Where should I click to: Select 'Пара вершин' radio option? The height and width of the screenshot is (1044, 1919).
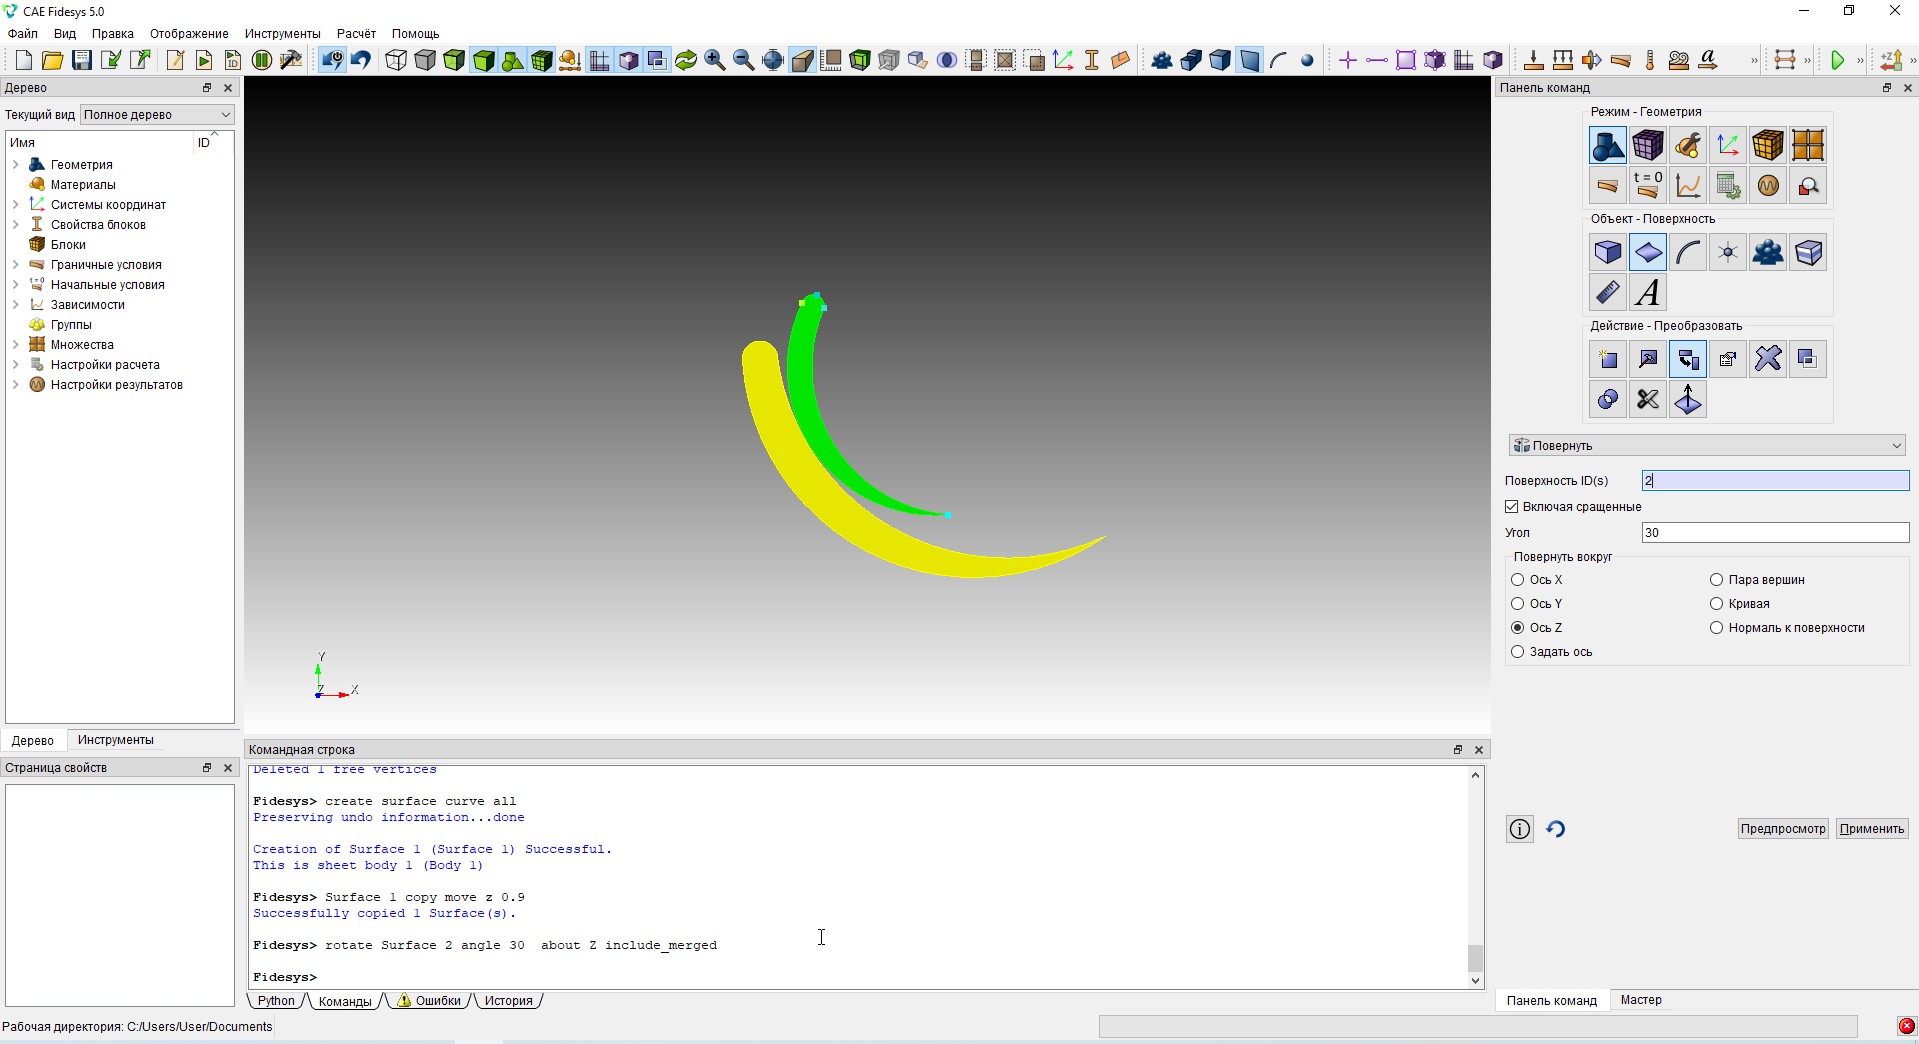[x=1717, y=580]
